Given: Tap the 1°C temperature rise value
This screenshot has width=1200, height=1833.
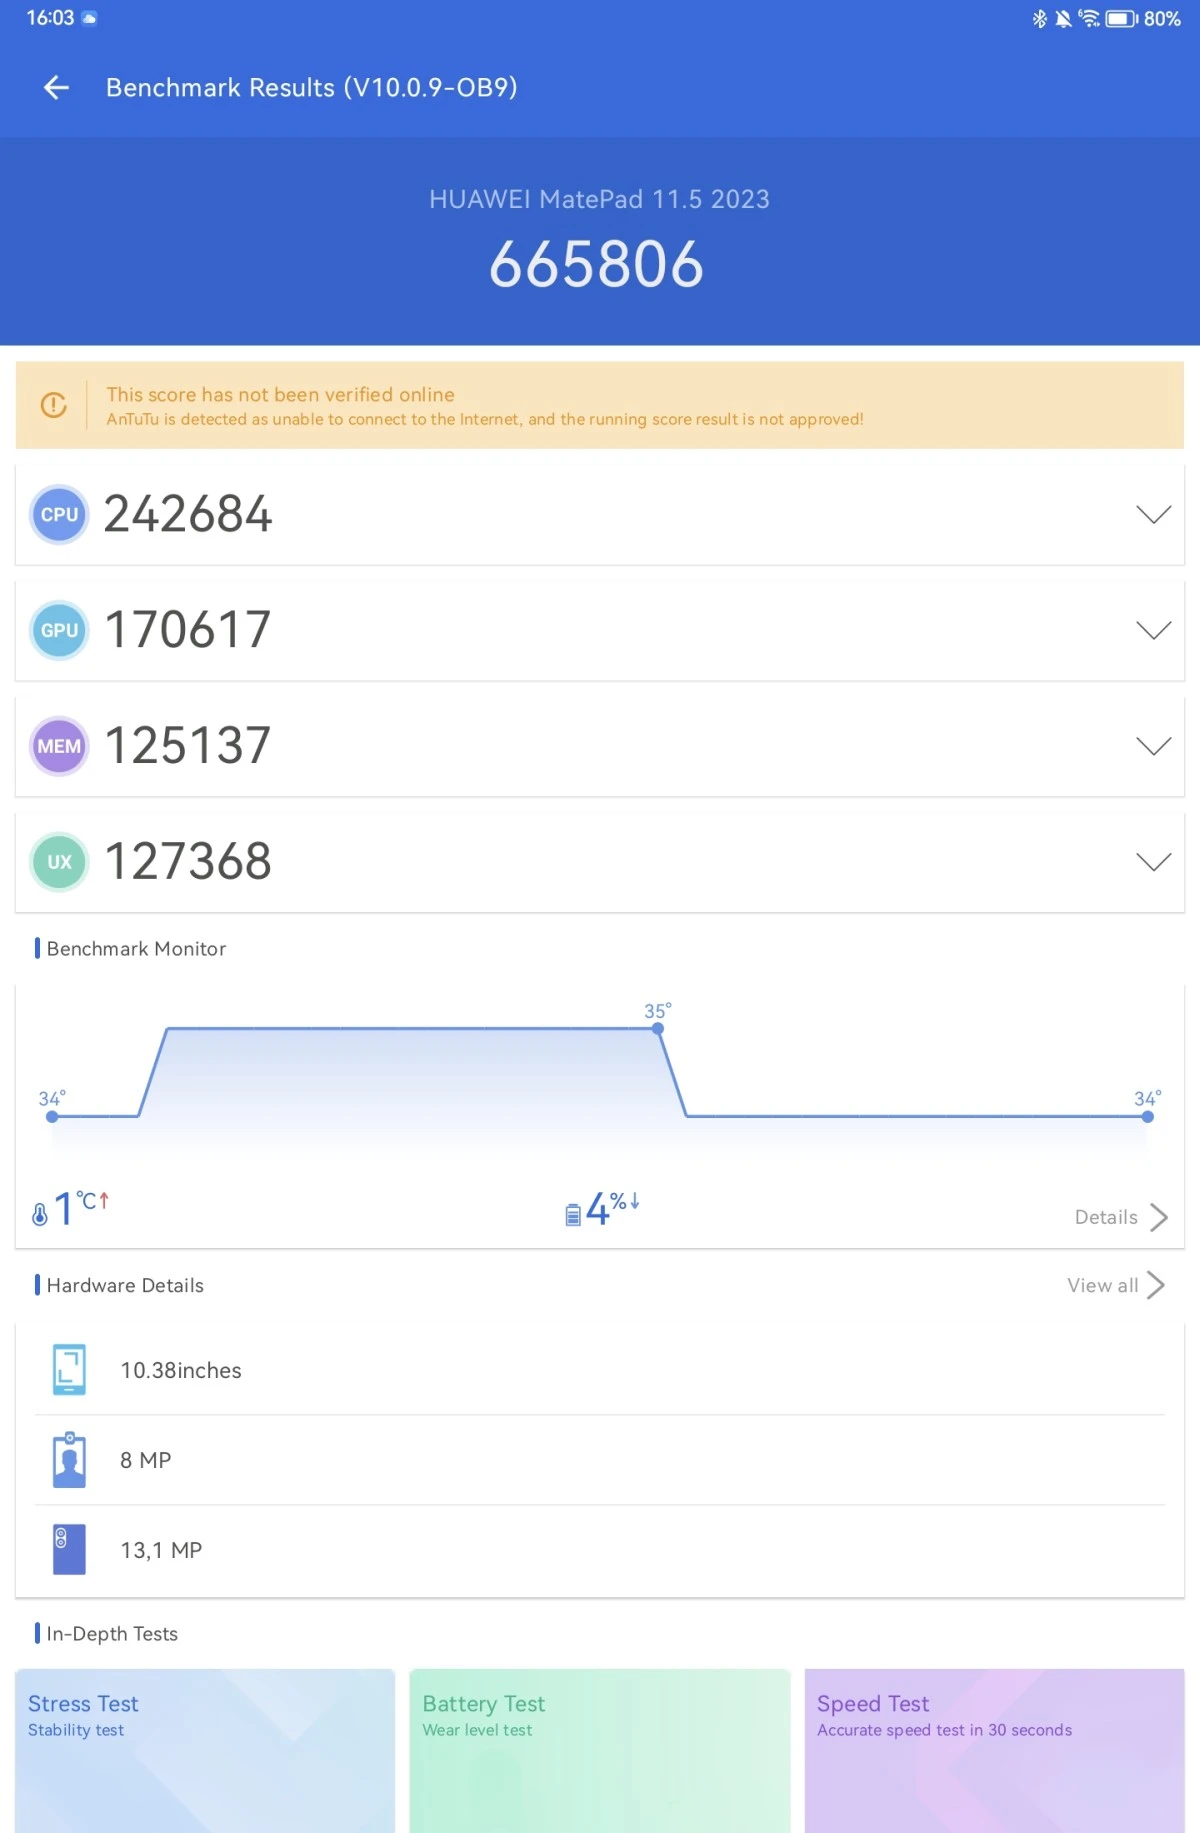Looking at the screenshot, I should click(81, 1208).
